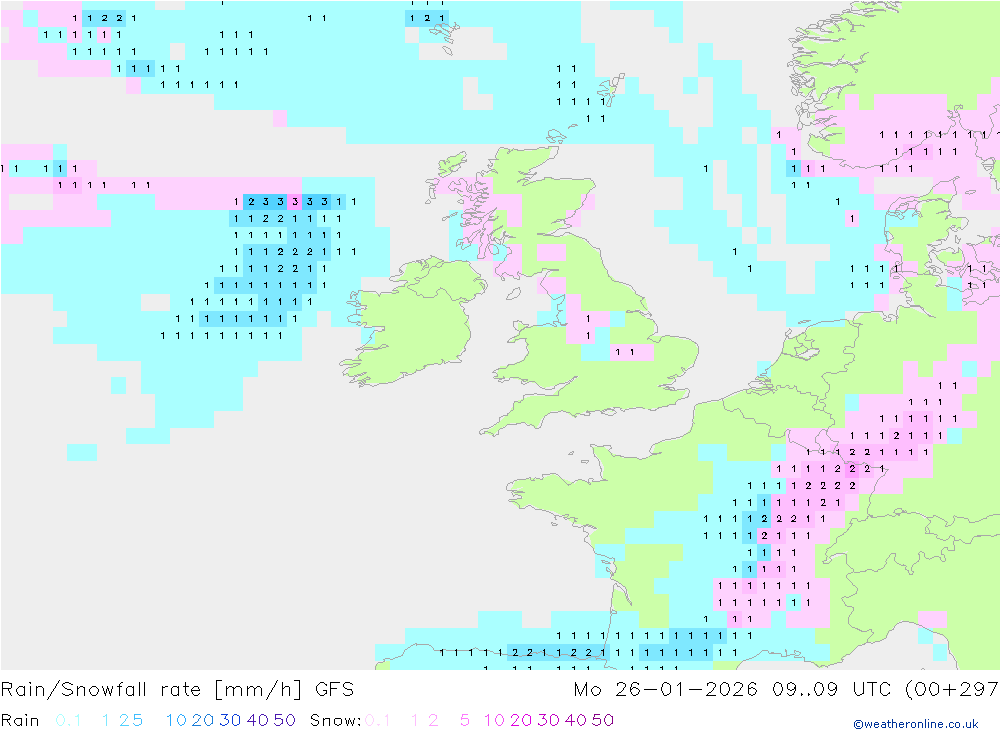Viewport: 1000px width, 733px height.
Task: Select the snow legend value 10
Action: (494, 720)
